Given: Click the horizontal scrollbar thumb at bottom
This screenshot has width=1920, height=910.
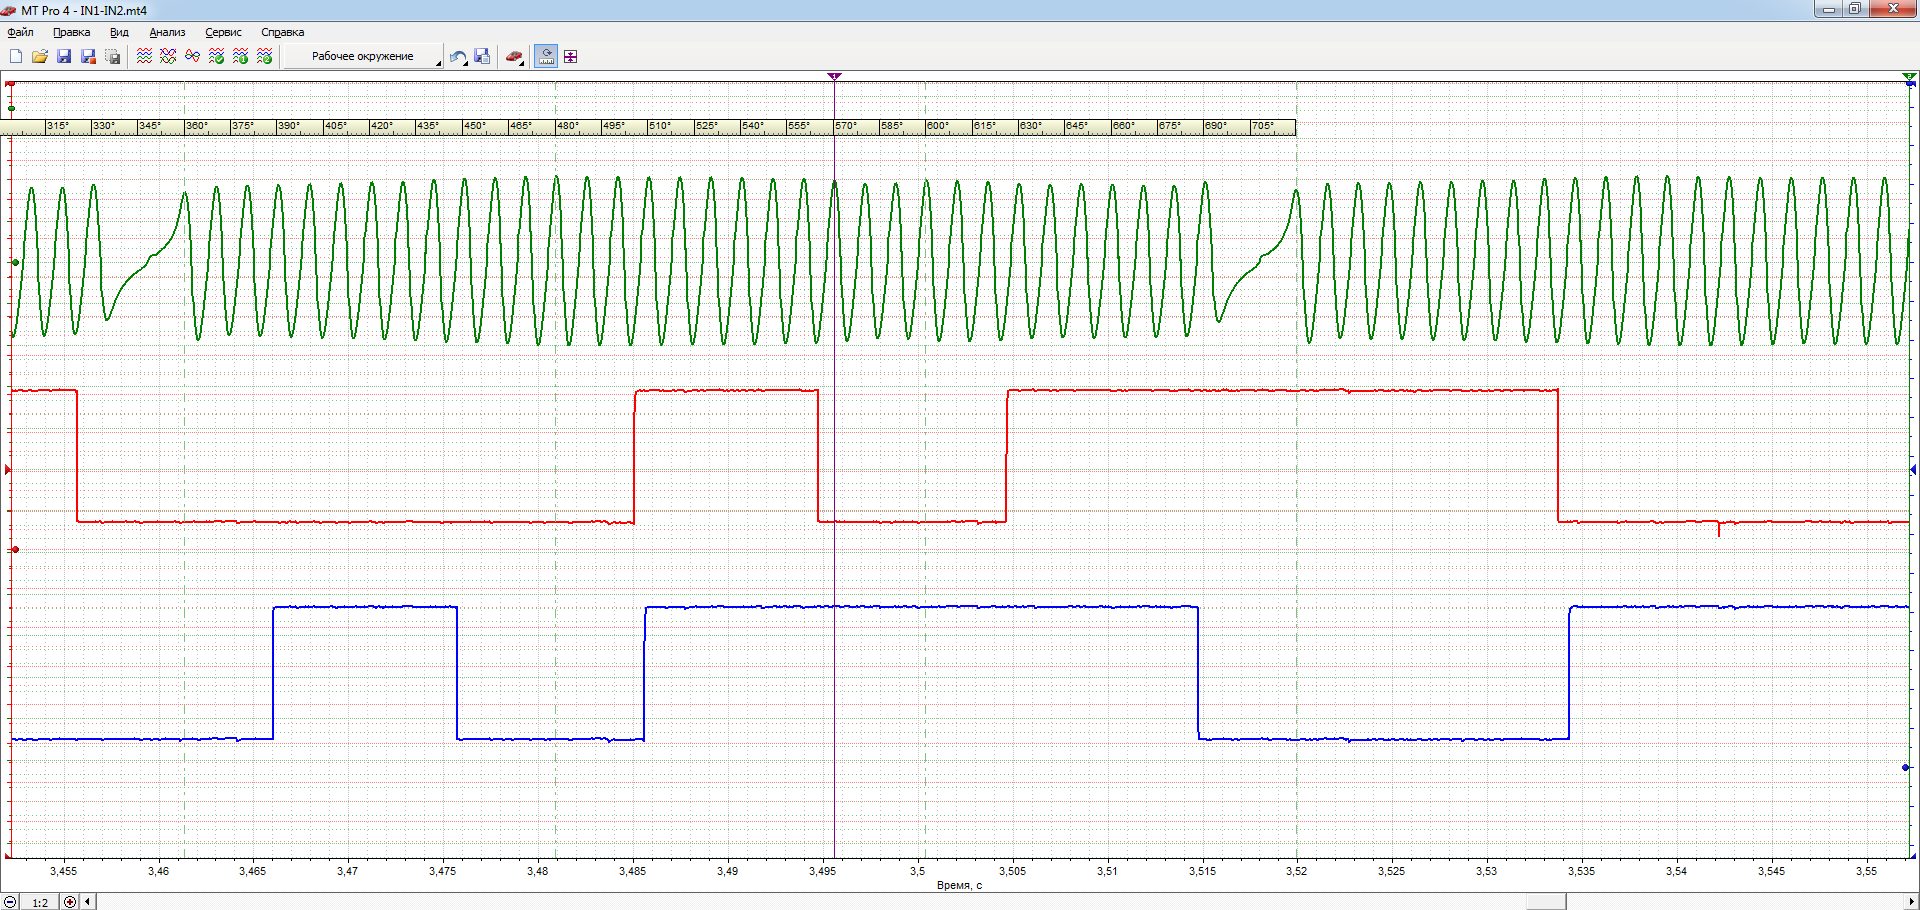Looking at the screenshot, I should click(1546, 902).
